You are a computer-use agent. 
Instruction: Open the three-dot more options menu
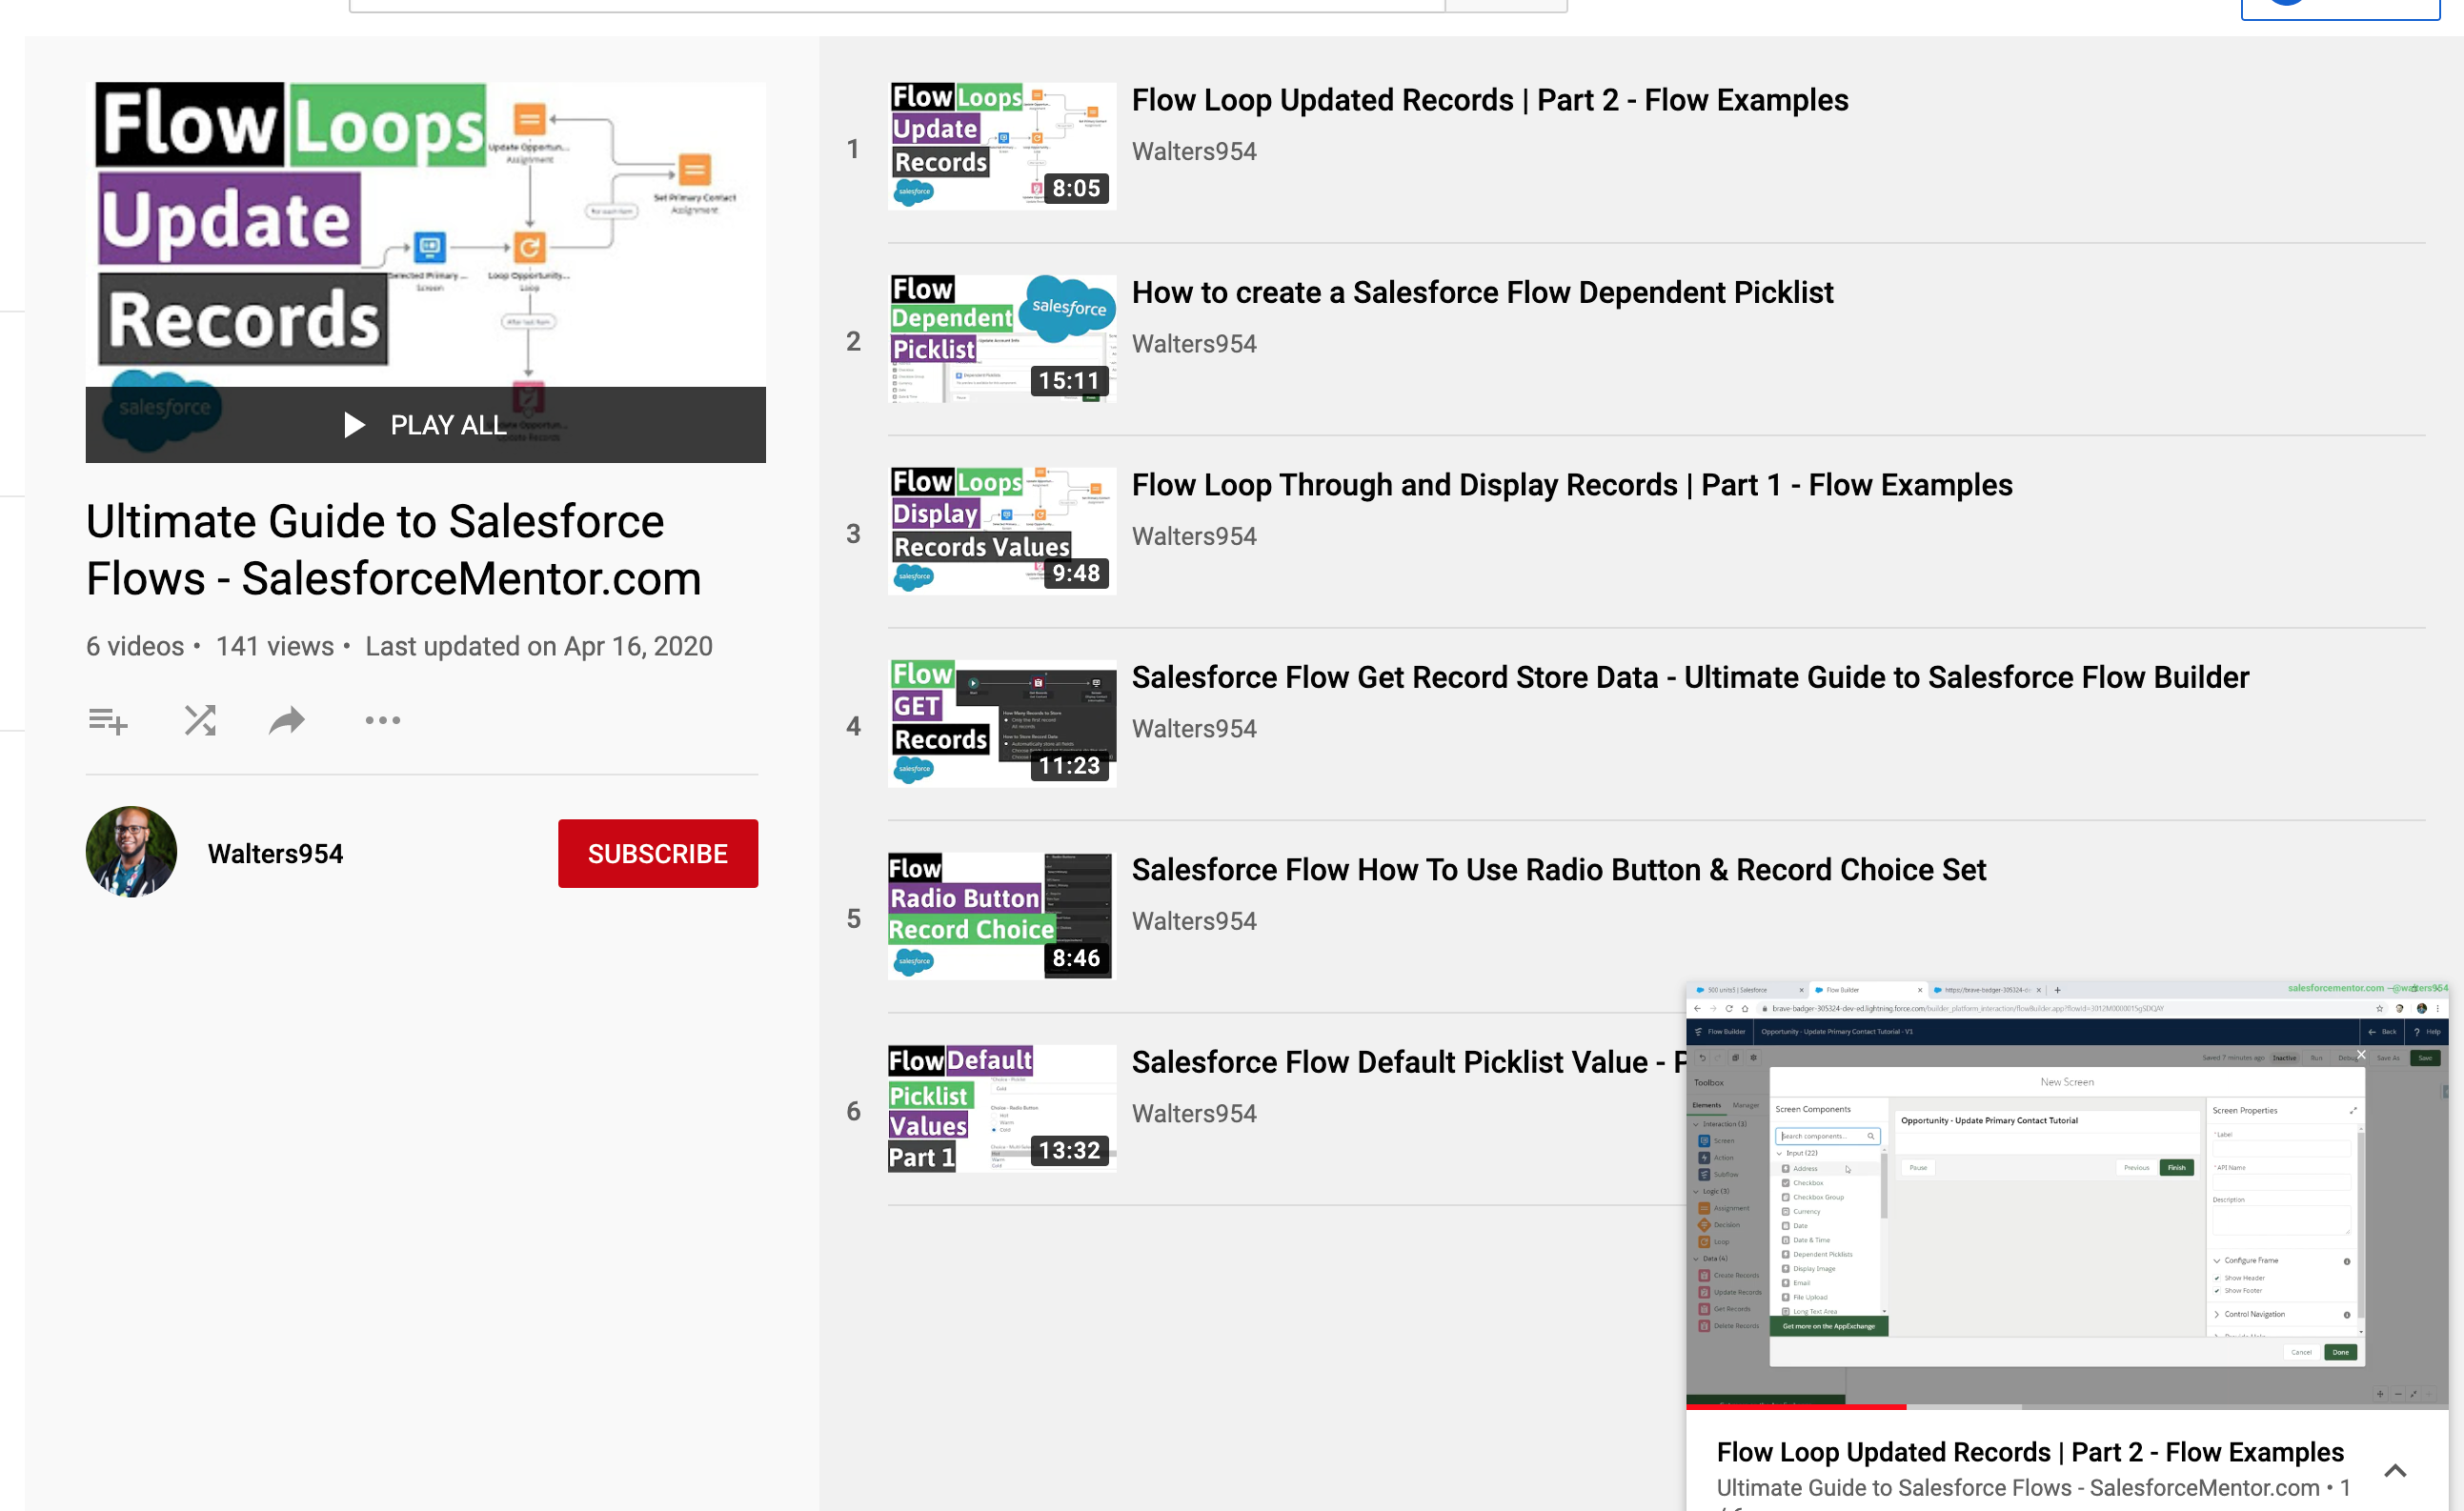click(x=382, y=720)
